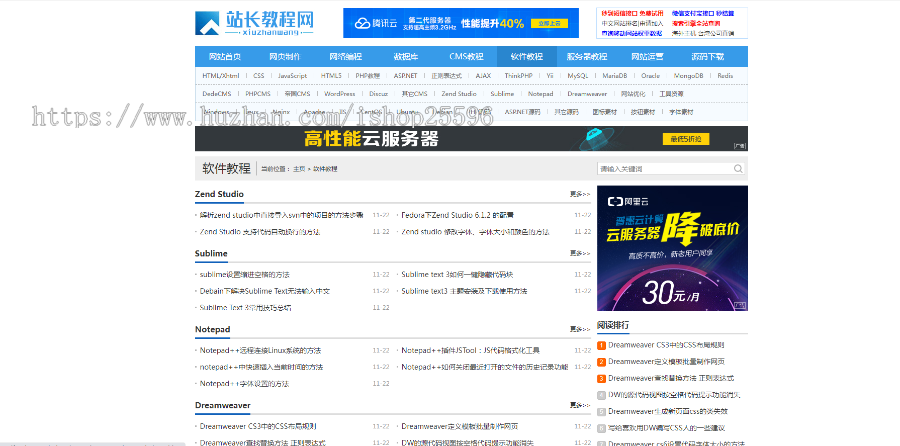Screen dimensions: 900x446
Task: Click JavaScript sub-navigation link
Action: [x=292, y=76]
